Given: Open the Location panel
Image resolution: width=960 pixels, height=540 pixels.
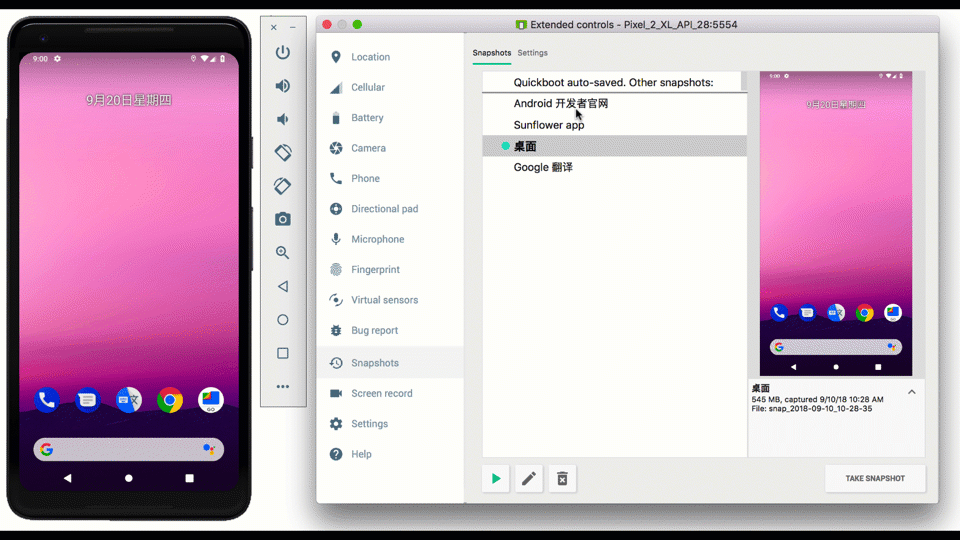Looking at the screenshot, I should (x=390, y=57).
